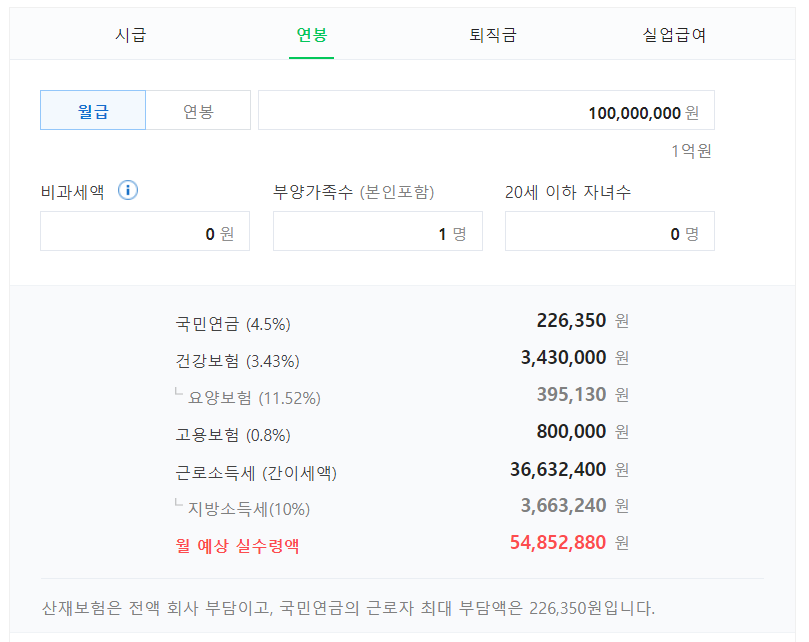Click the 20세 이하 자녀수 input box
This screenshot has height=642, width=809.
click(x=609, y=232)
